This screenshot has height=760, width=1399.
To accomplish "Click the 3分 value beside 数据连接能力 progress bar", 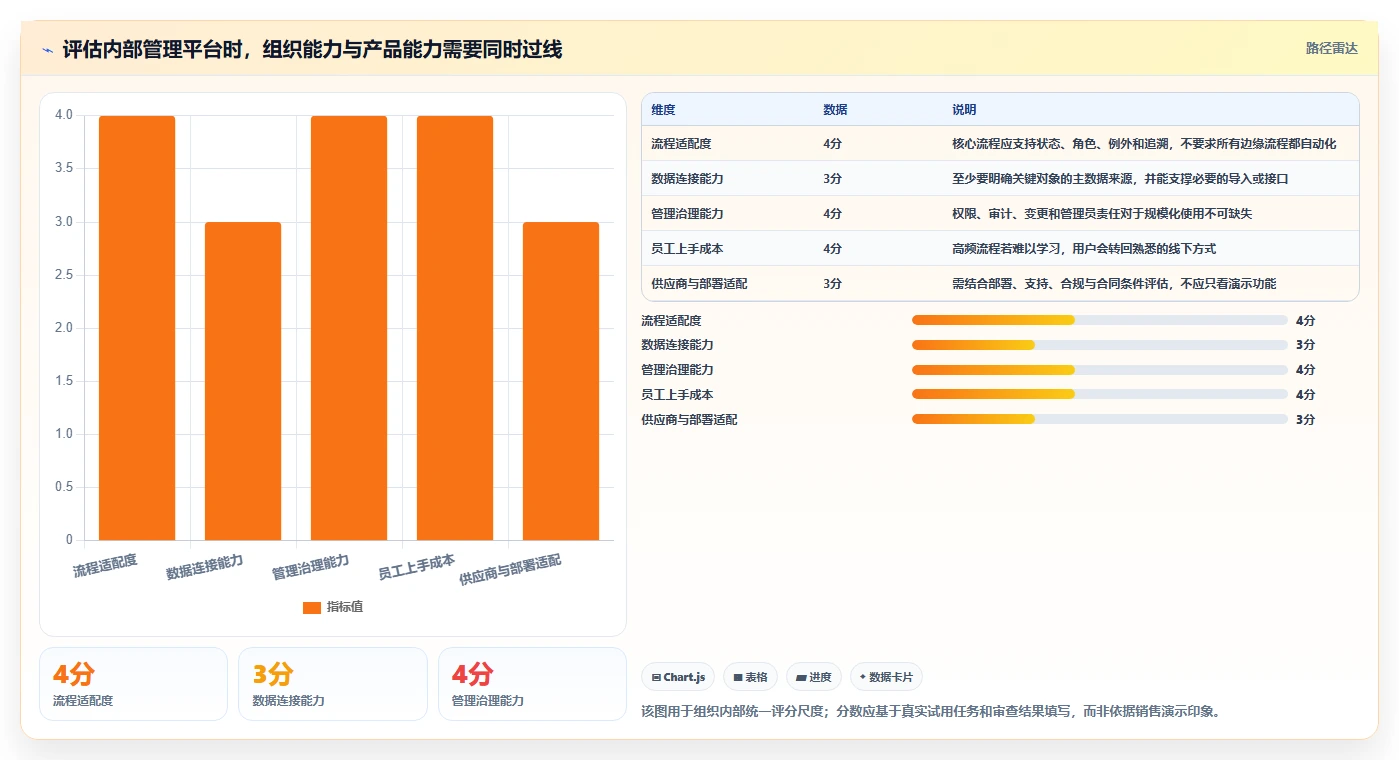I will click(1305, 345).
